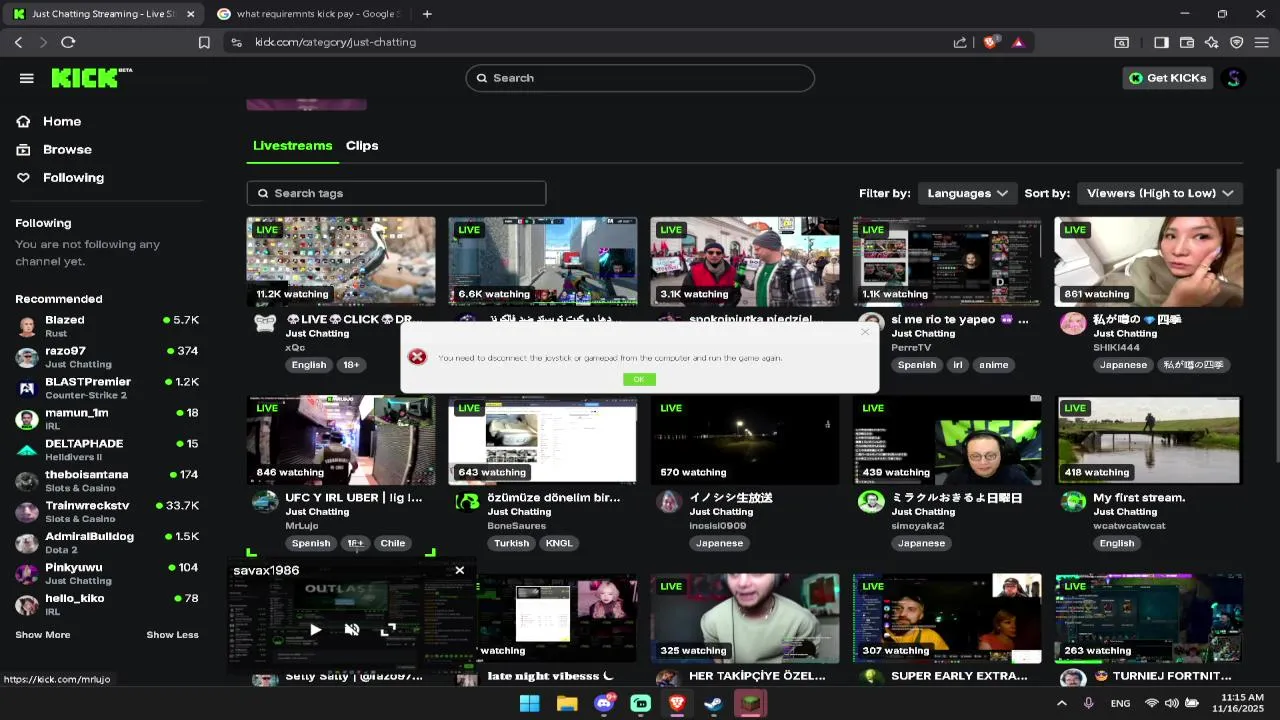Open MrLujo channel avatar
The width and height of the screenshot is (1280, 720).
(265, 502)
